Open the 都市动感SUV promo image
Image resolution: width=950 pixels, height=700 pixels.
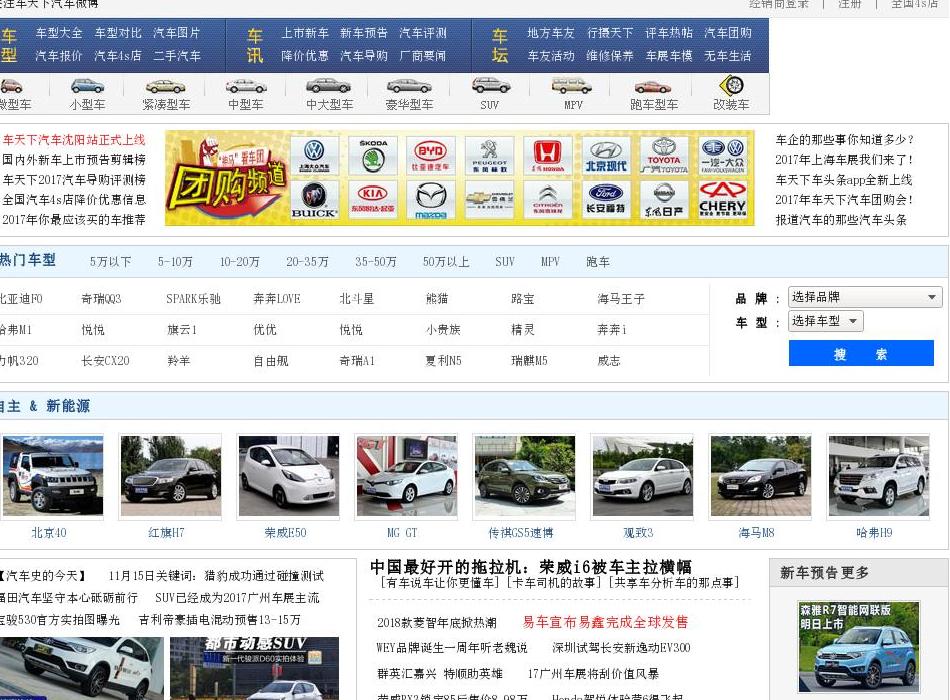coord(254,668)
